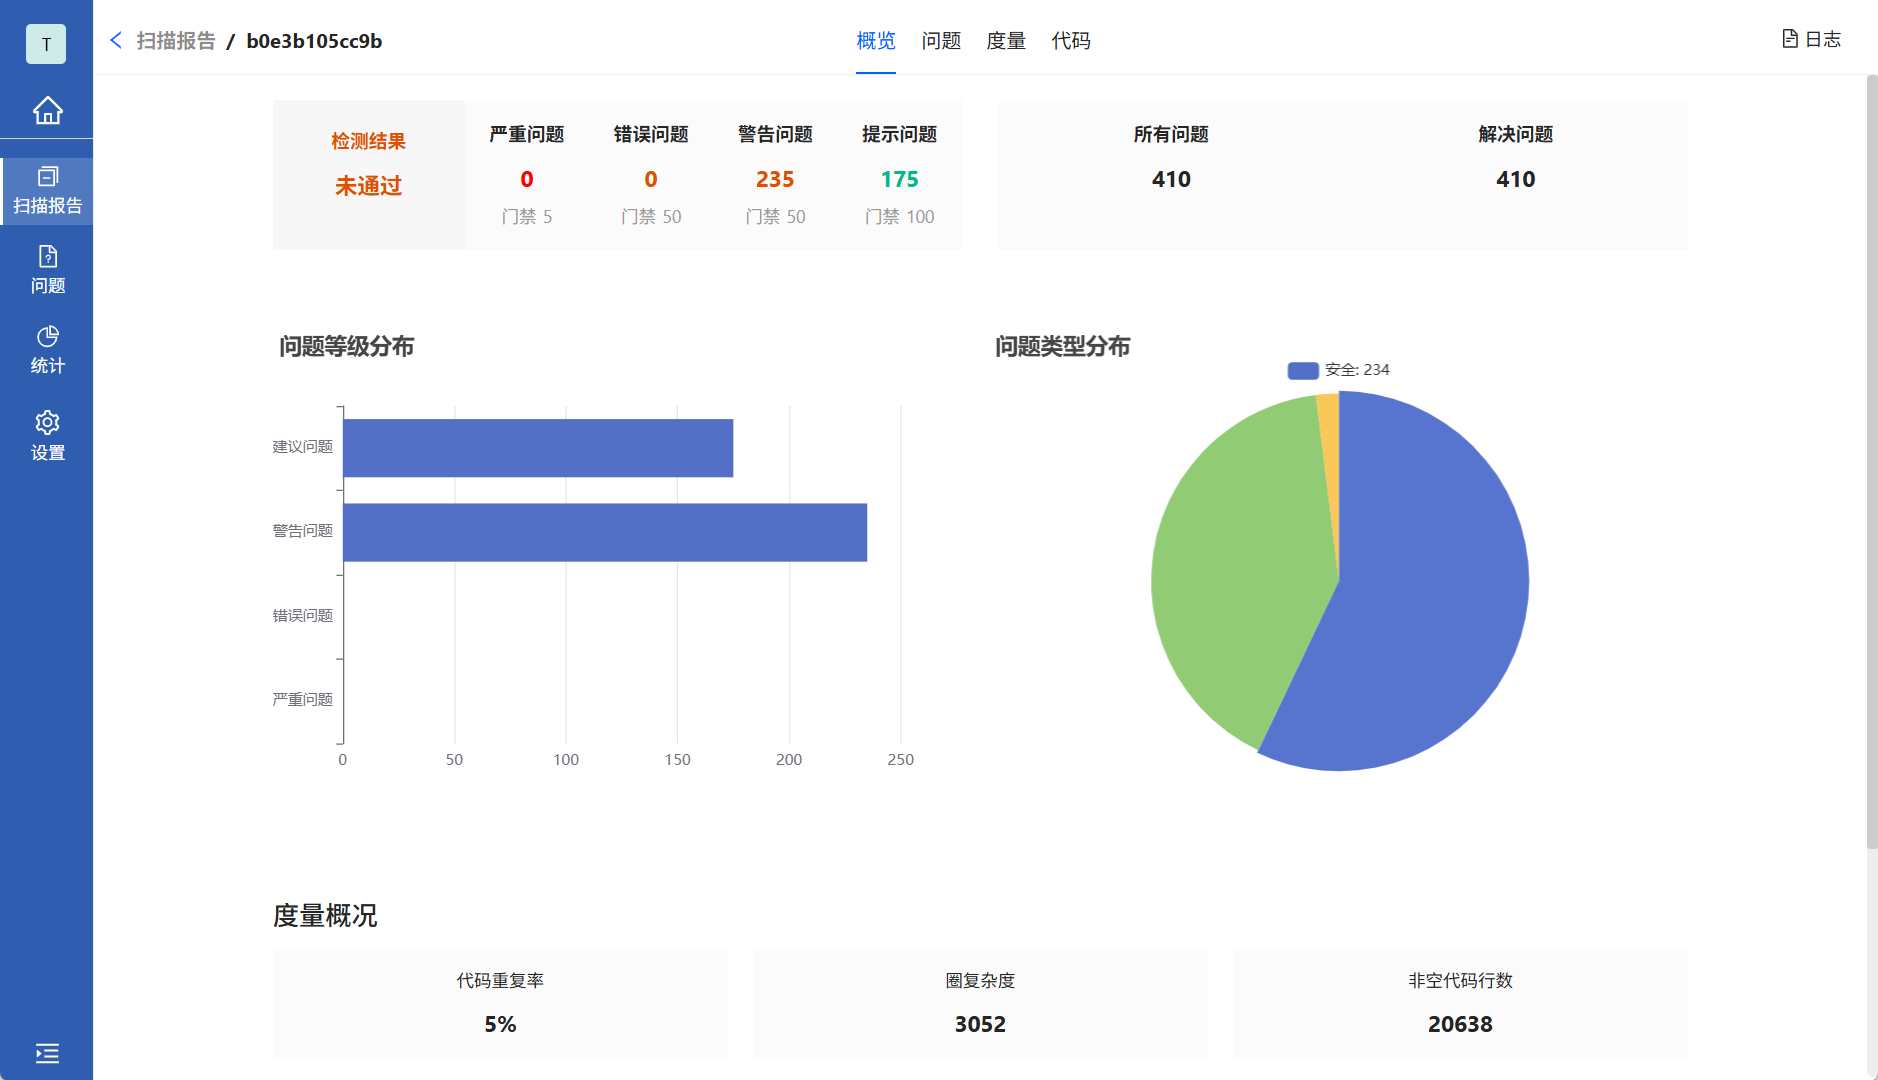Open the 统计 pie chart sidebar item
This screenshot has width=1878, height=1080.
pos(47,350)
